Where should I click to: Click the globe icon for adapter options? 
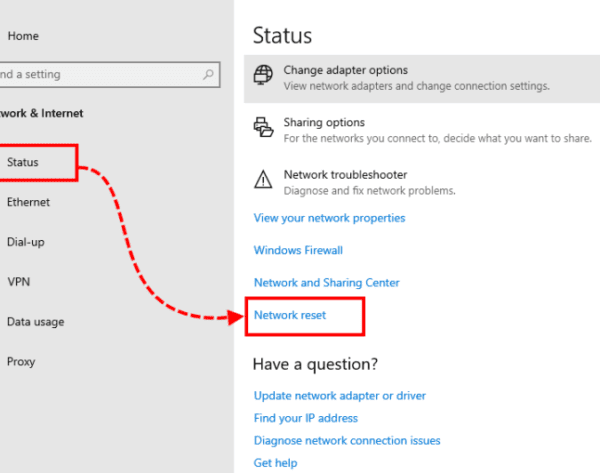[264, 77]
